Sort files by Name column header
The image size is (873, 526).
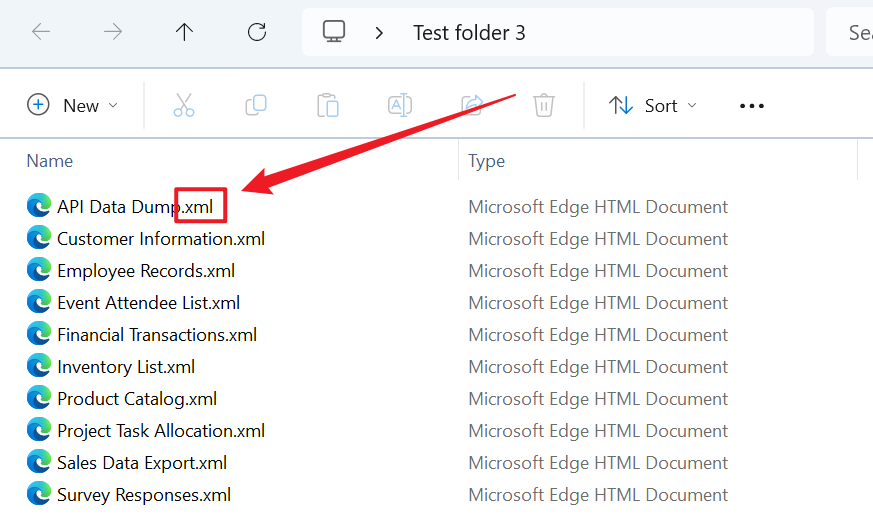50,161
